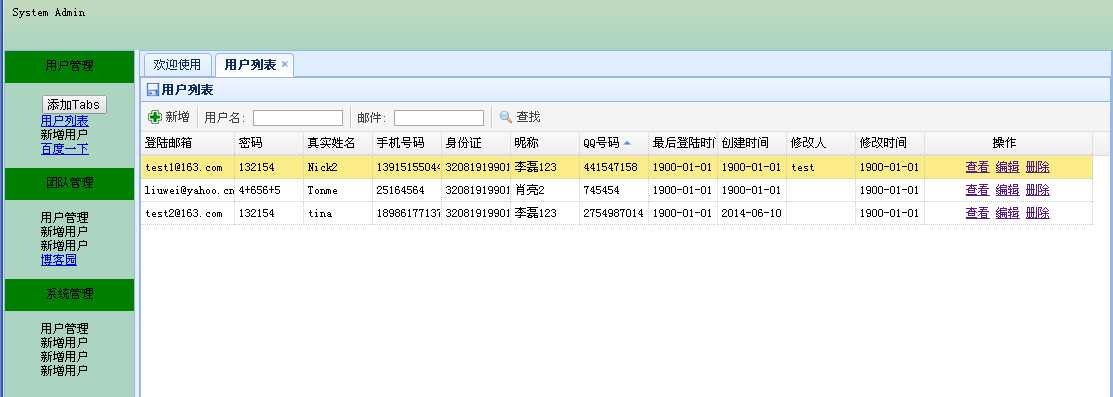1113x397 pixels.
Task: Sort by the 真实姓名 column header
Action: [338, 143]
